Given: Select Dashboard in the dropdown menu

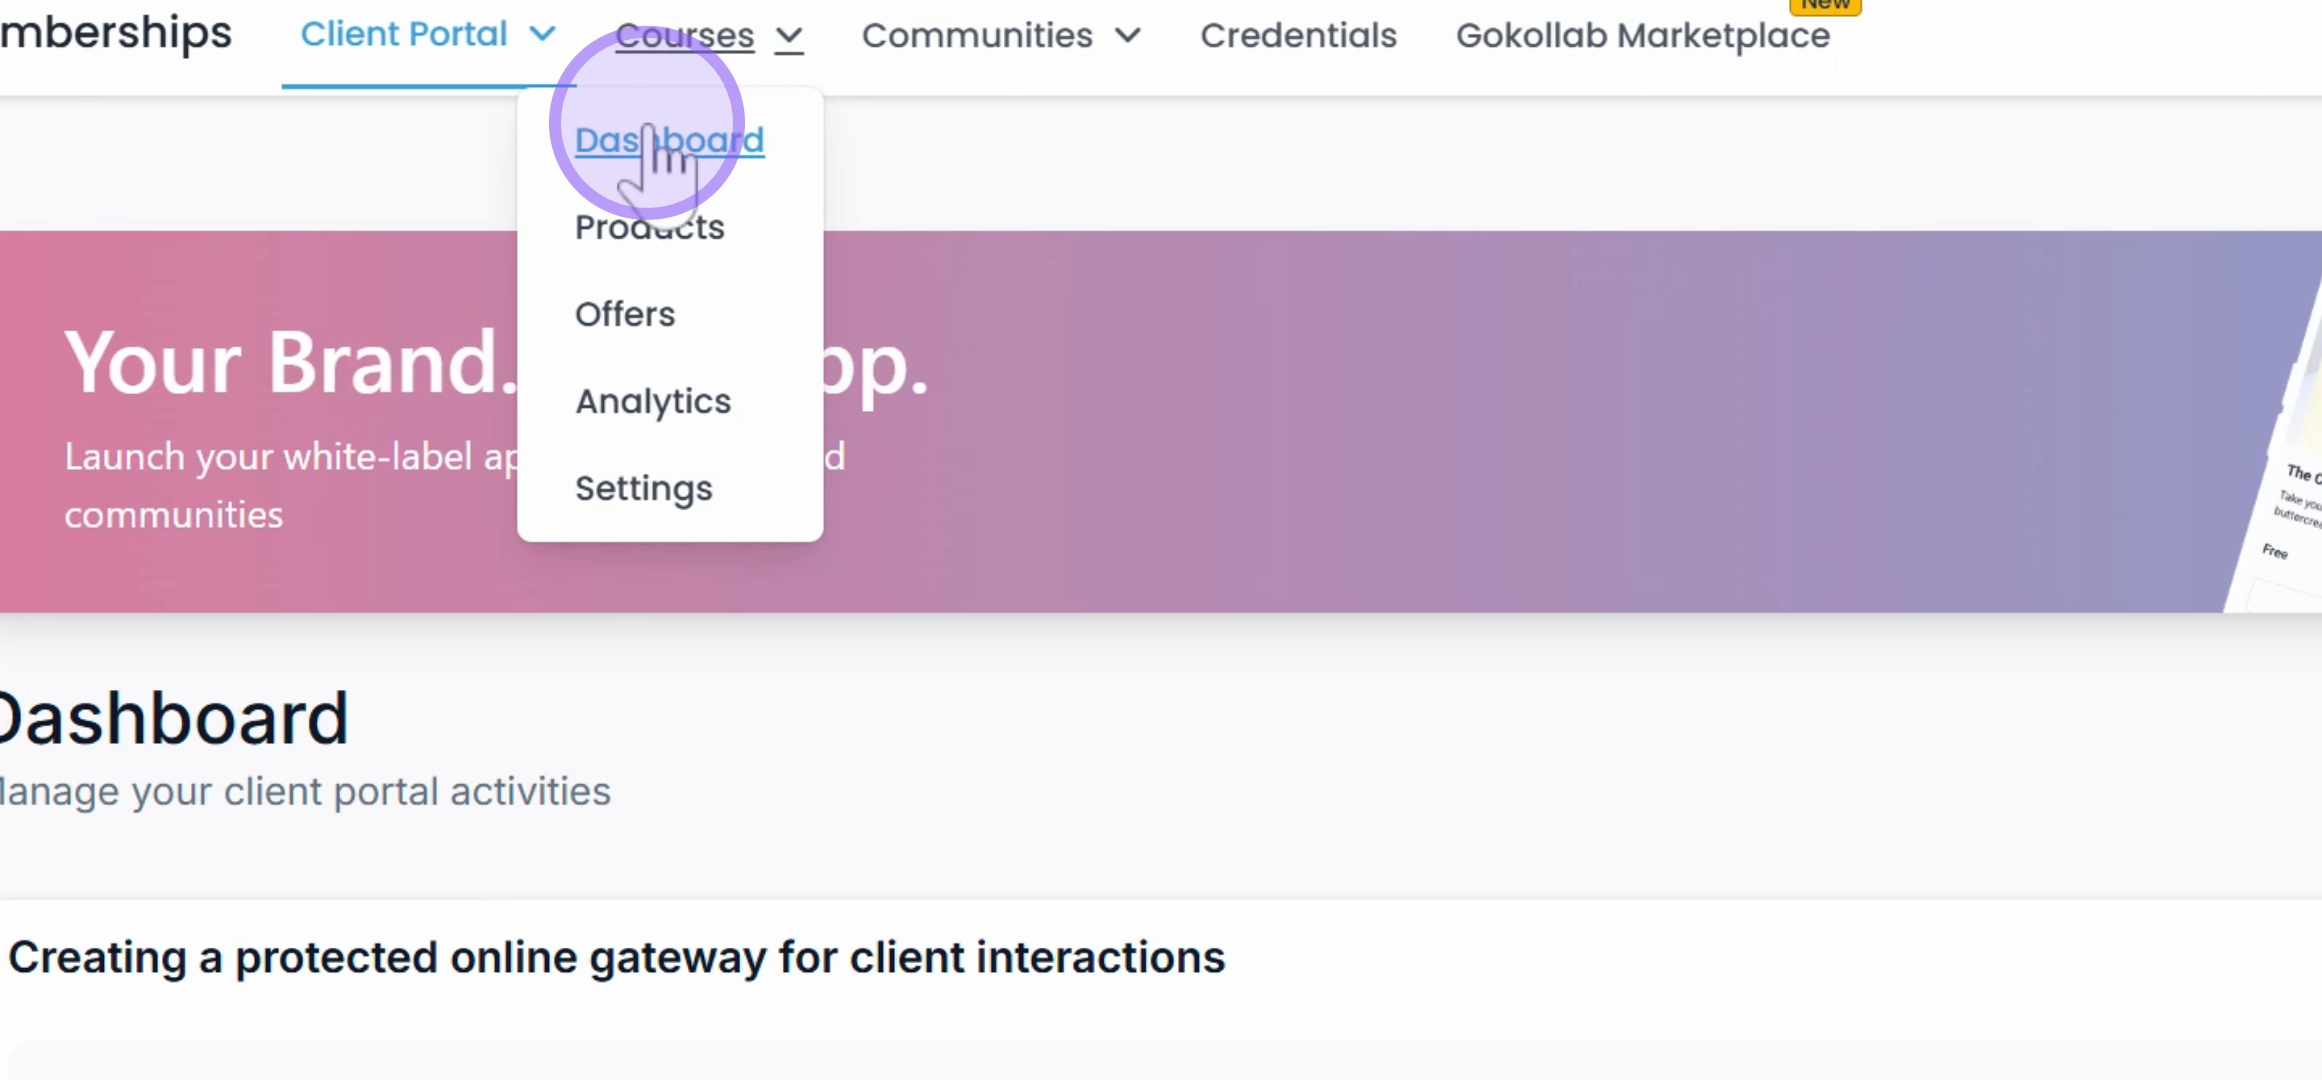Looking at the screenshot, I should pyautogui.click(x=669, y=140).
